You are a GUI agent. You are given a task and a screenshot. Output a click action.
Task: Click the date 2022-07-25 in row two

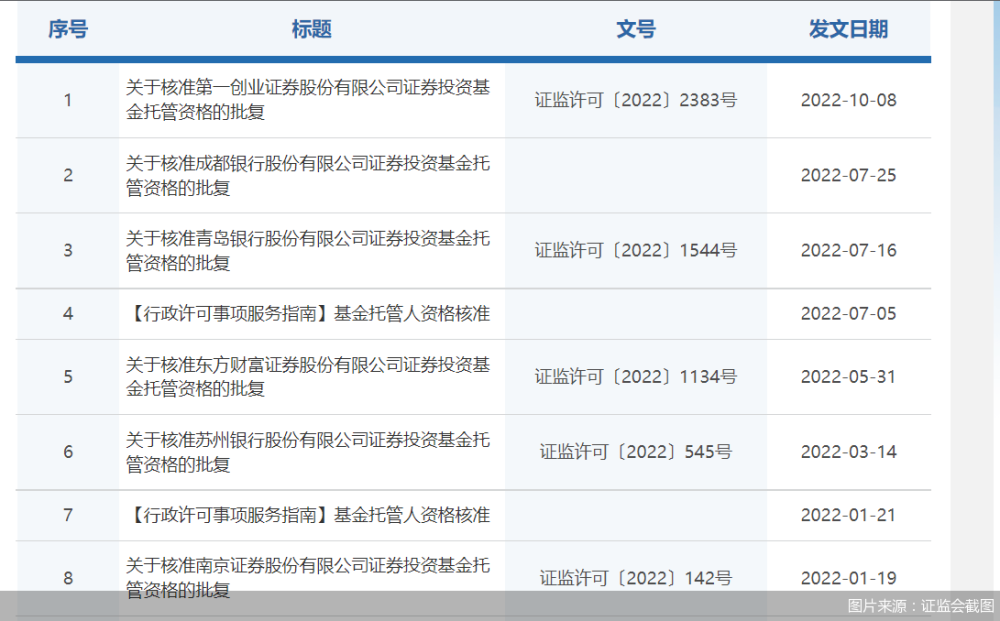(850, 175)
